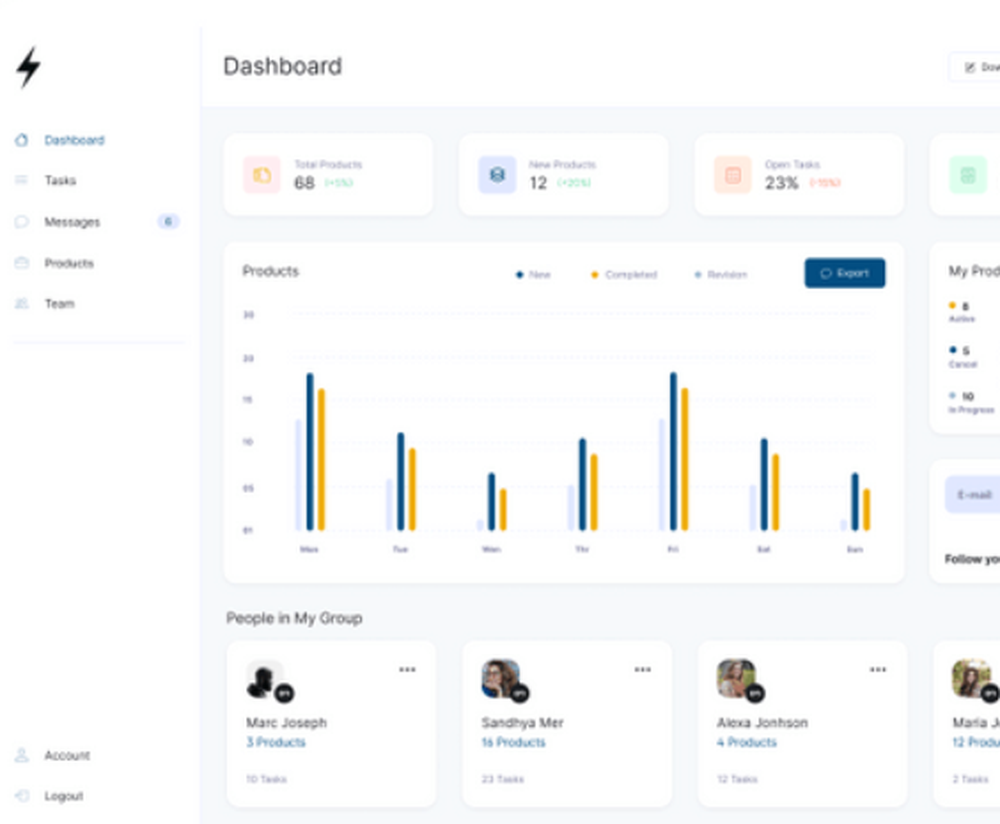Click Alexa Jonhson's avatar photo
Screen dimensions: 1000x824
pyautogui.click(x=735, y=679)
